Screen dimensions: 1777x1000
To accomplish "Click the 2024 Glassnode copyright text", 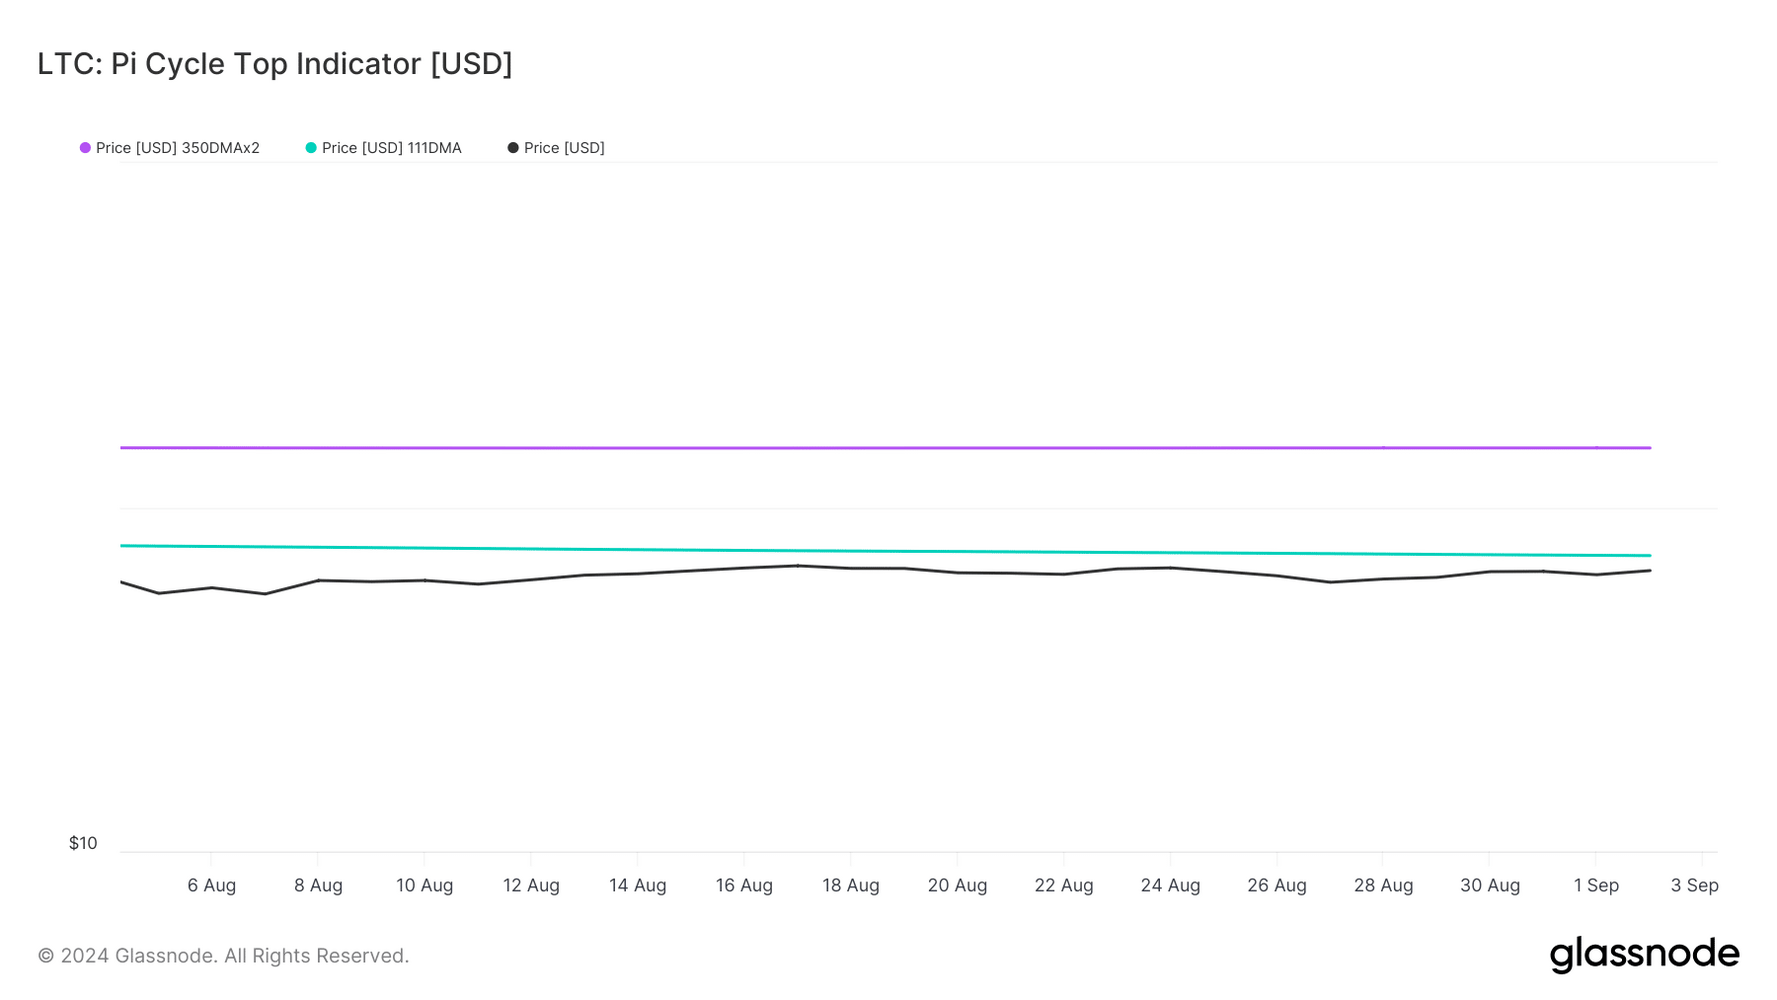I will pyautogui.click(x=223, y=956).
